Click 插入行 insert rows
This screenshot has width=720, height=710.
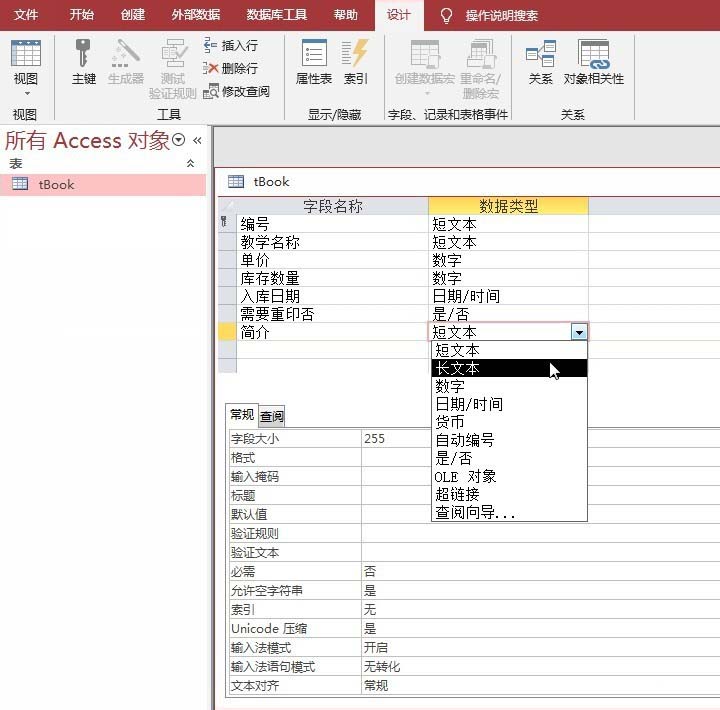click(x=231, y=45)
